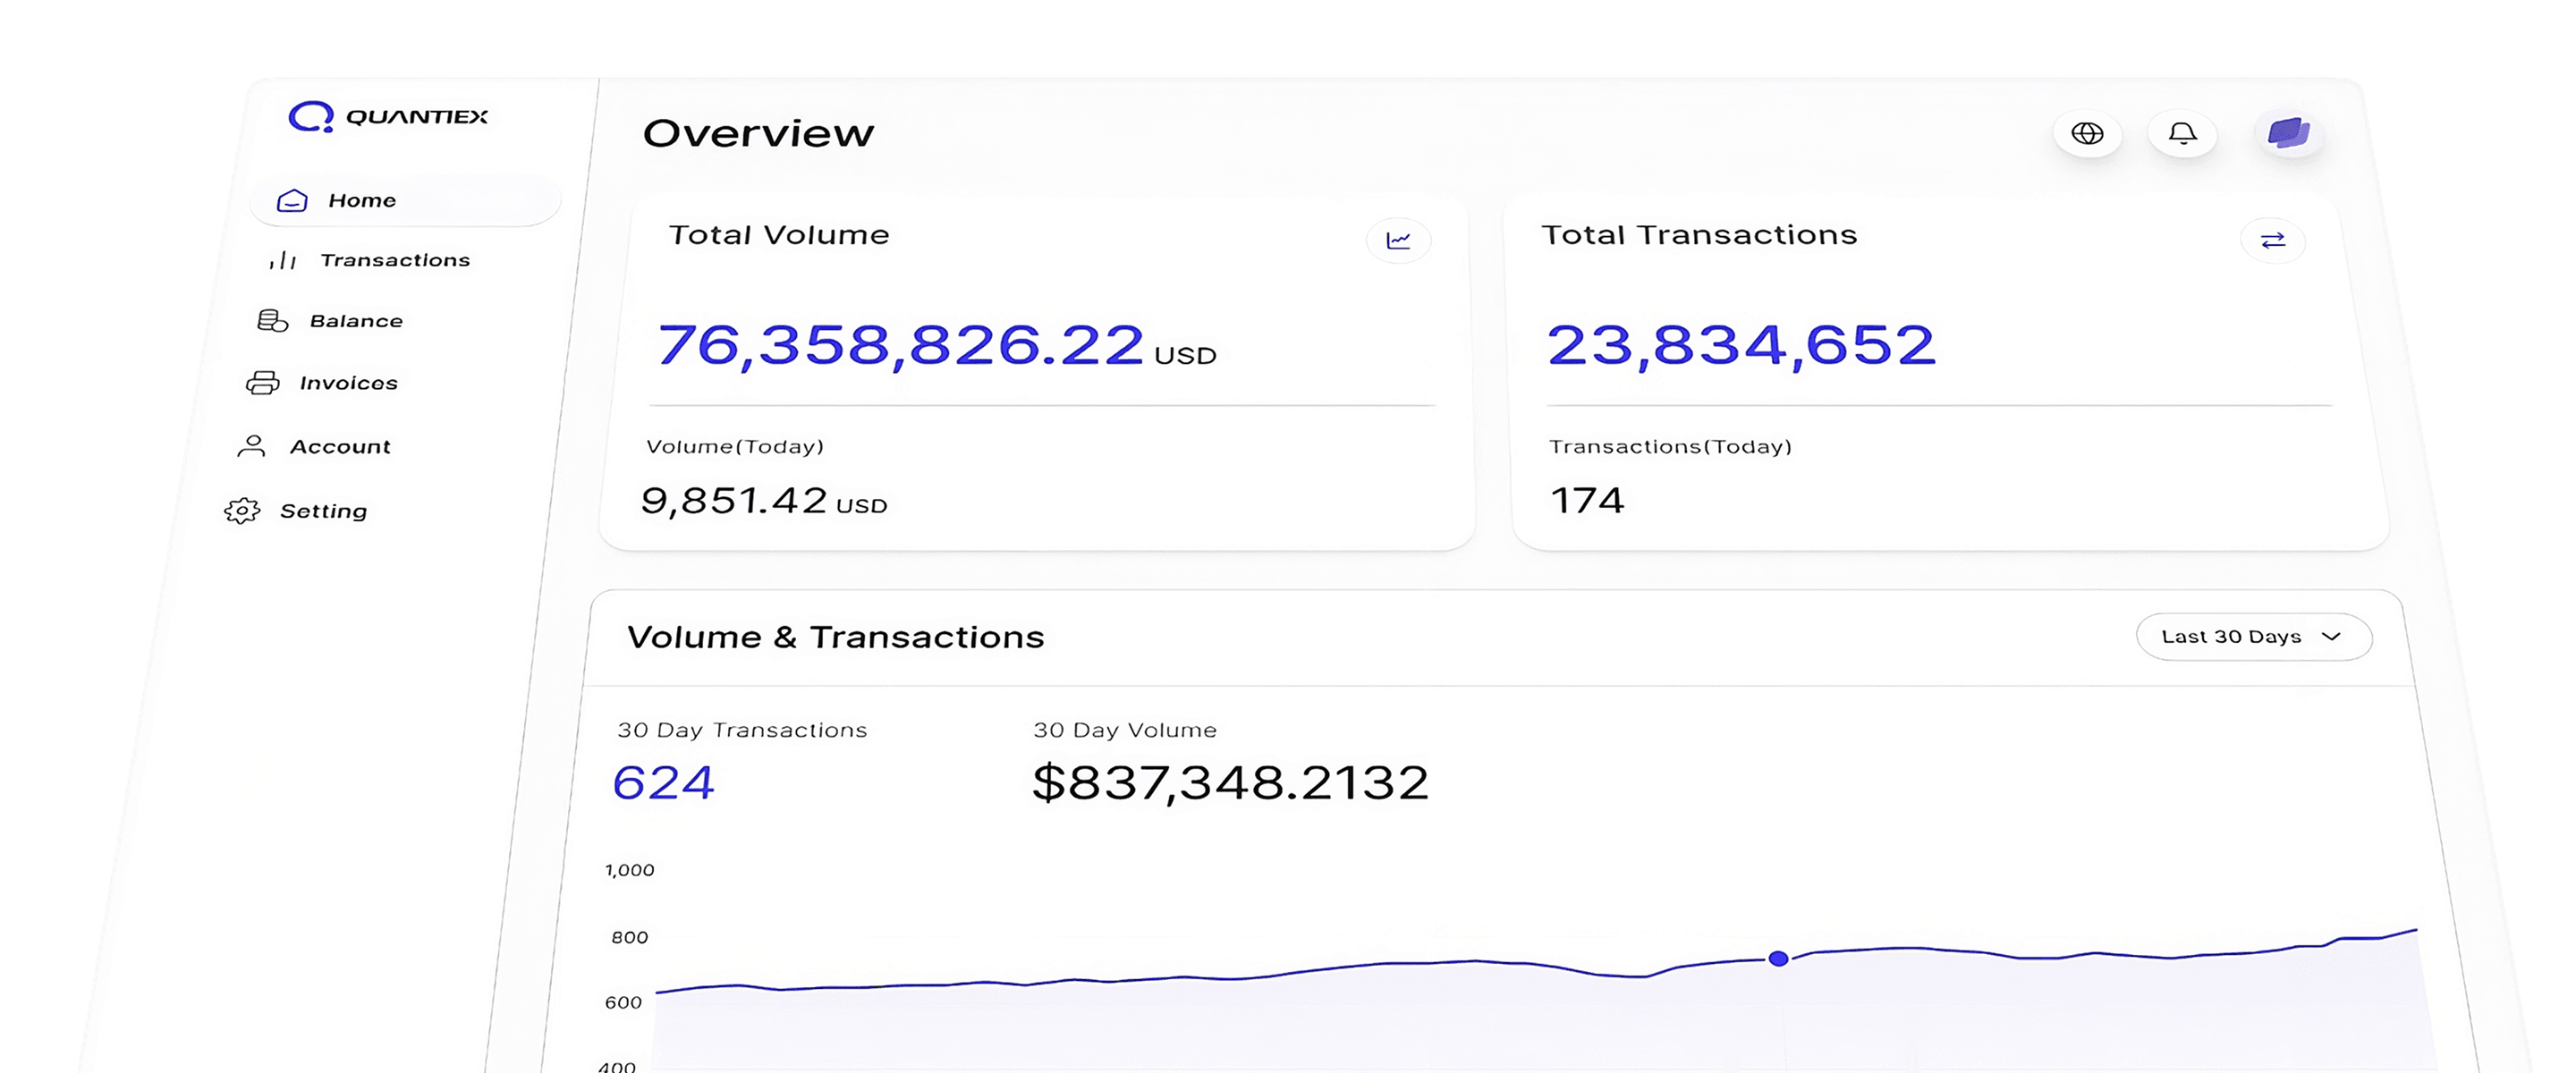Open Settings via the gear icon
2576x1073 pixels.
pos(241,511)
